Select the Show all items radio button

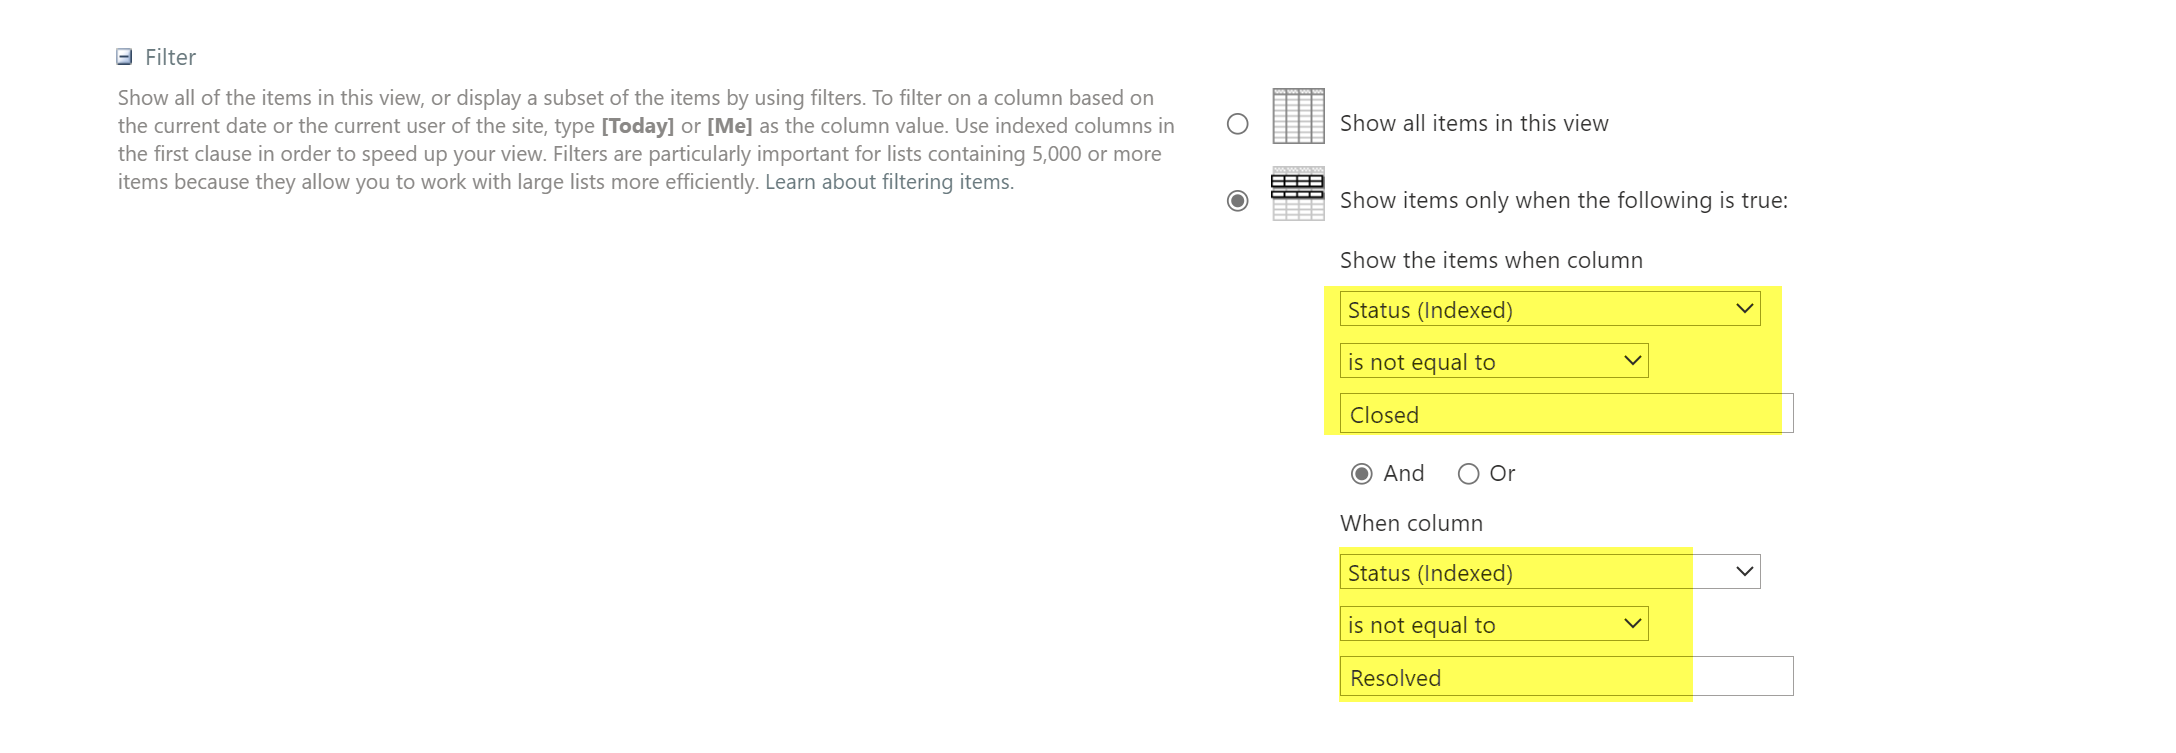coord(1238,124)
